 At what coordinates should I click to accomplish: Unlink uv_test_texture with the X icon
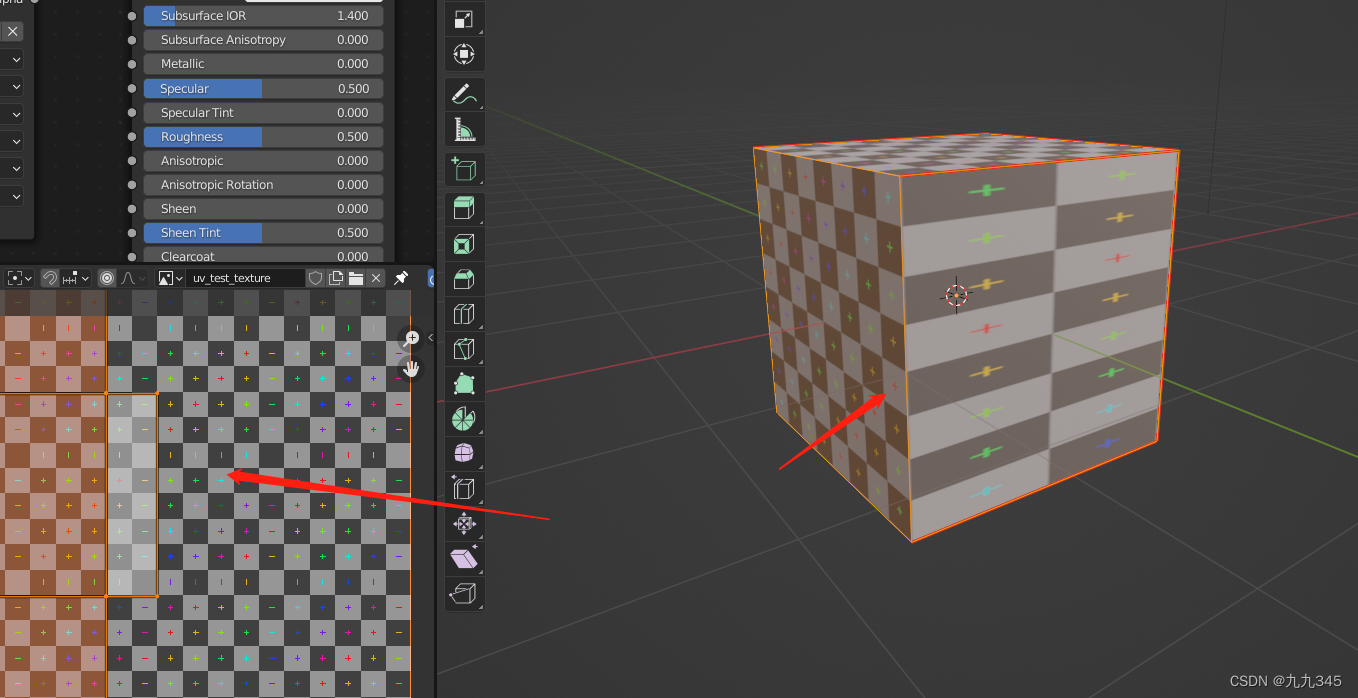376,278
